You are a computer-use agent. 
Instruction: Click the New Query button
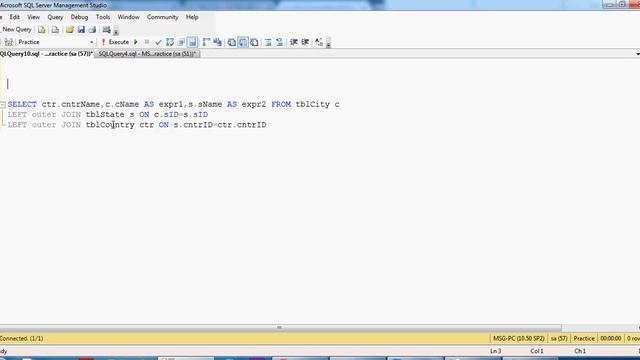point(16,29)
